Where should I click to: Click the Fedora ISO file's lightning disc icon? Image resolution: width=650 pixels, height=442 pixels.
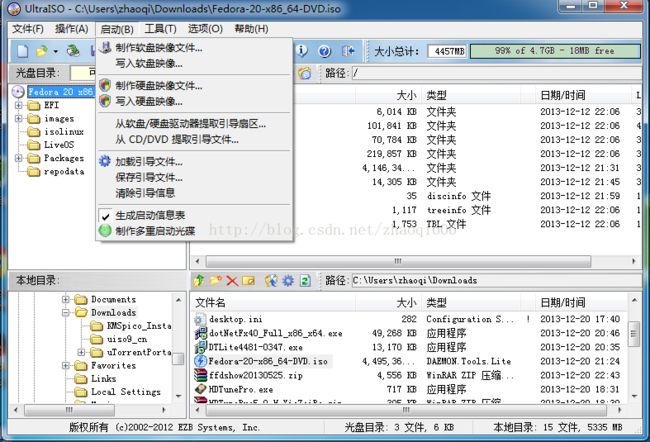201,361
